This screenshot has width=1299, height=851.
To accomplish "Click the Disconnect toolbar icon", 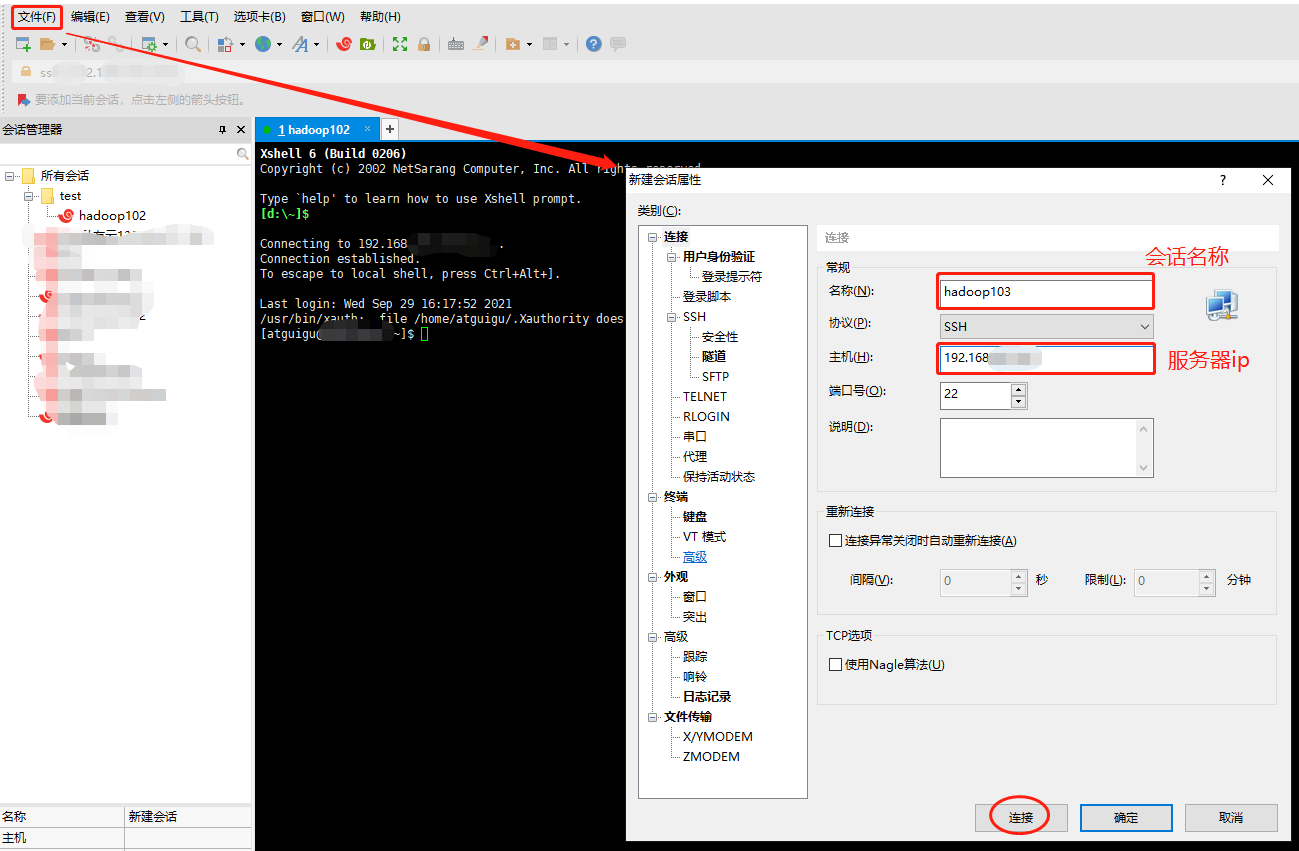I will [x=92, y=44].
